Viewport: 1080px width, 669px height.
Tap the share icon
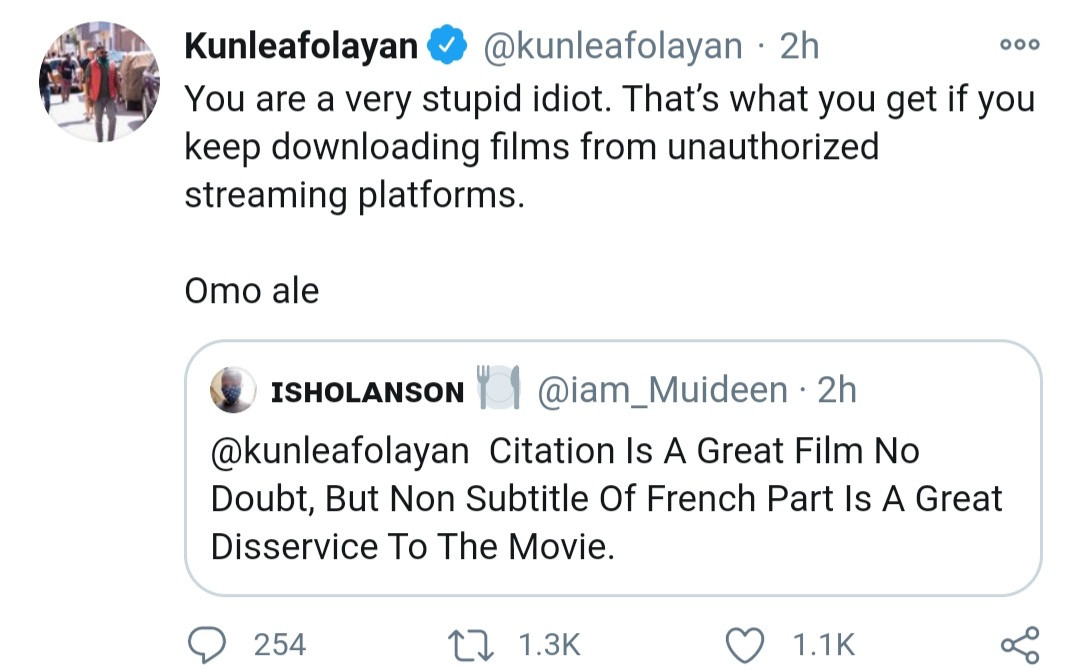(x=1019, y=641)
